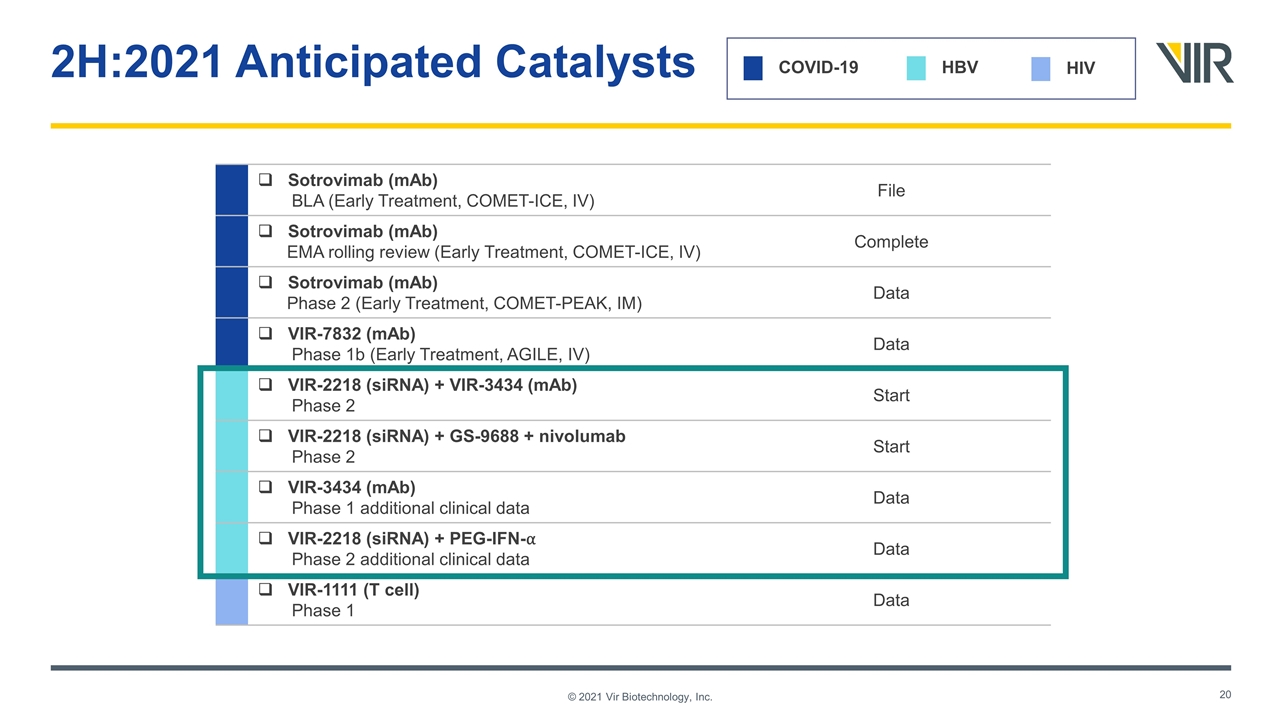Image resolution: width=1280 pixels, height=720 pixels.
Task: Click the COVID-19 dark blue legend swatch
Action: click(x=753, y=68)
